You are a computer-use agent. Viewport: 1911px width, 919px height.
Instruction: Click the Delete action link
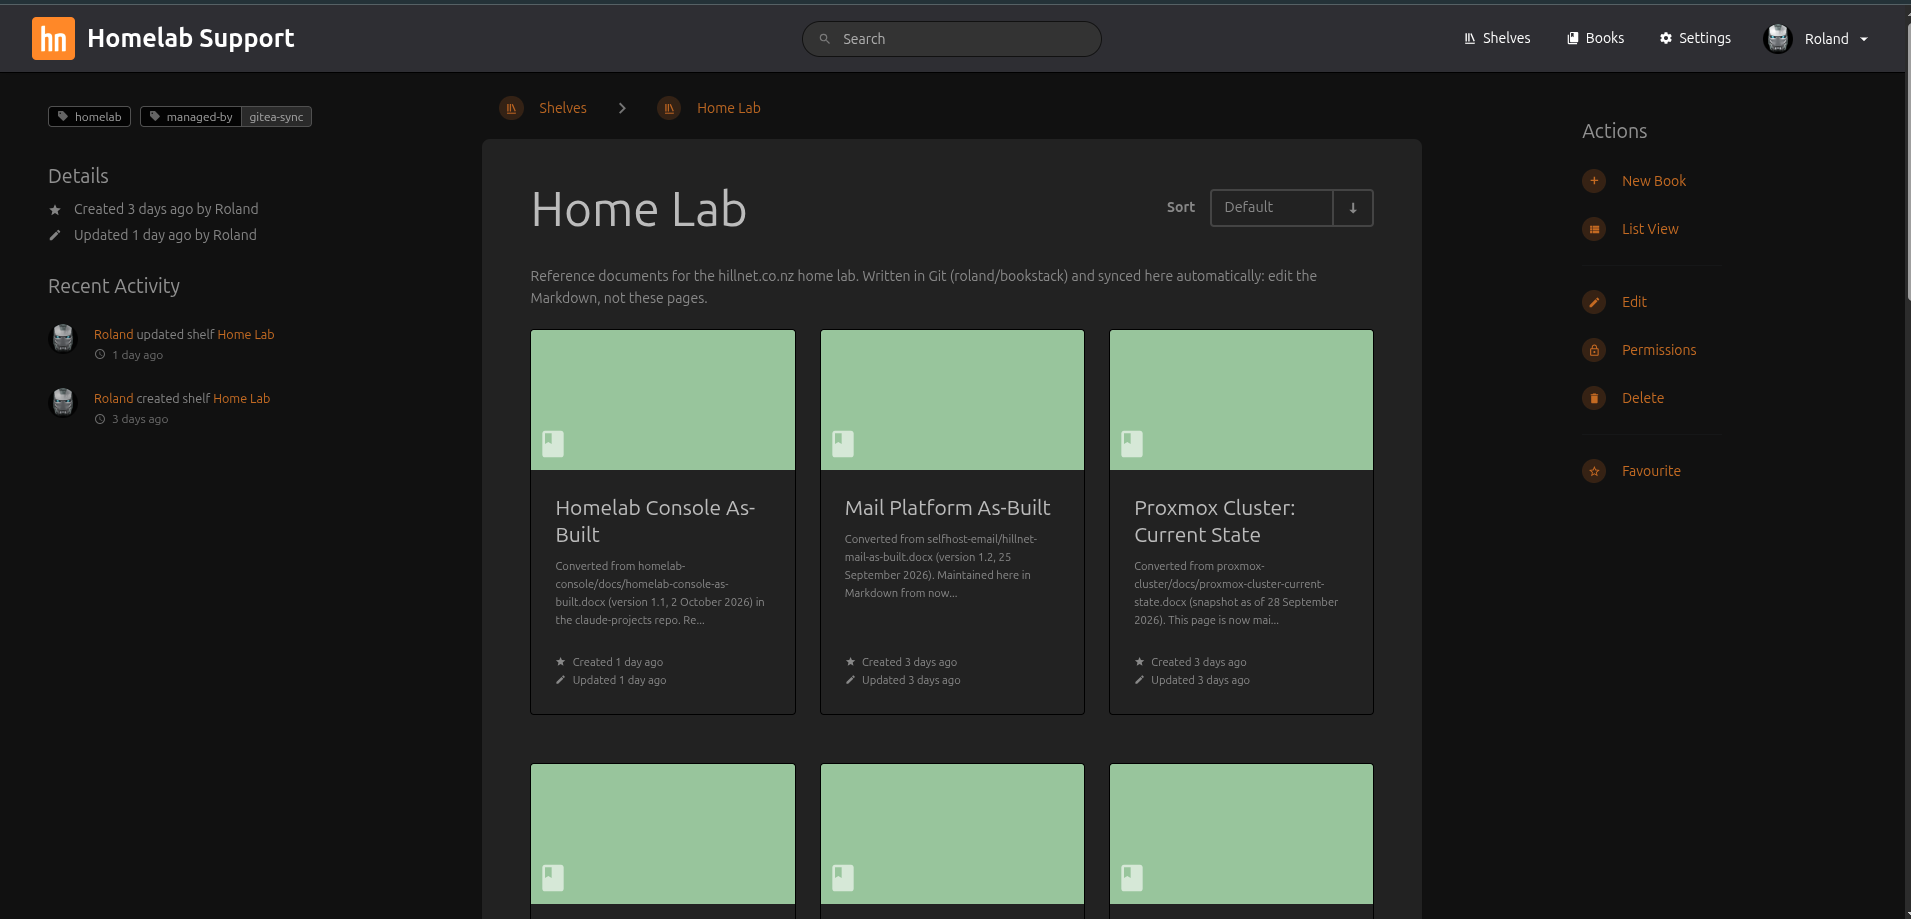point(1643,398)
